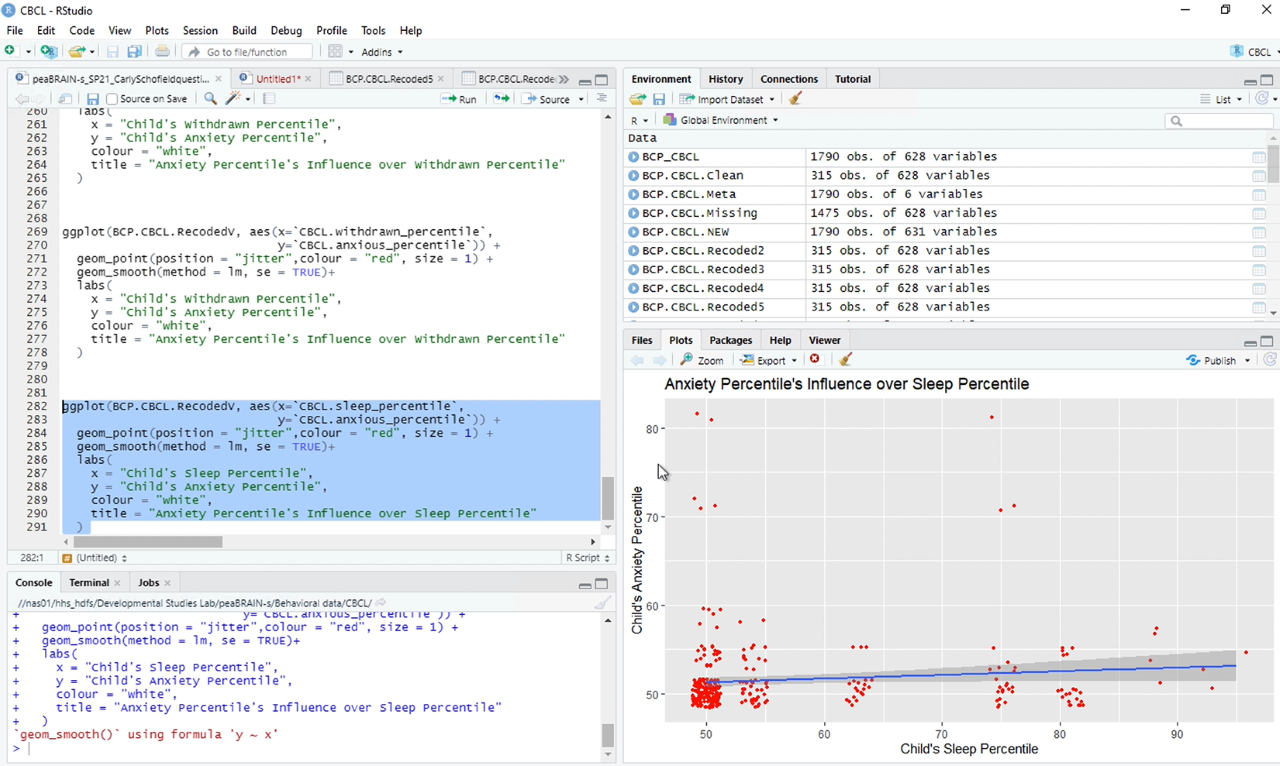The width and height of the screenshot is (1280, 766).
Task: Clear the console with the broom icon
Action: (602, 603)
